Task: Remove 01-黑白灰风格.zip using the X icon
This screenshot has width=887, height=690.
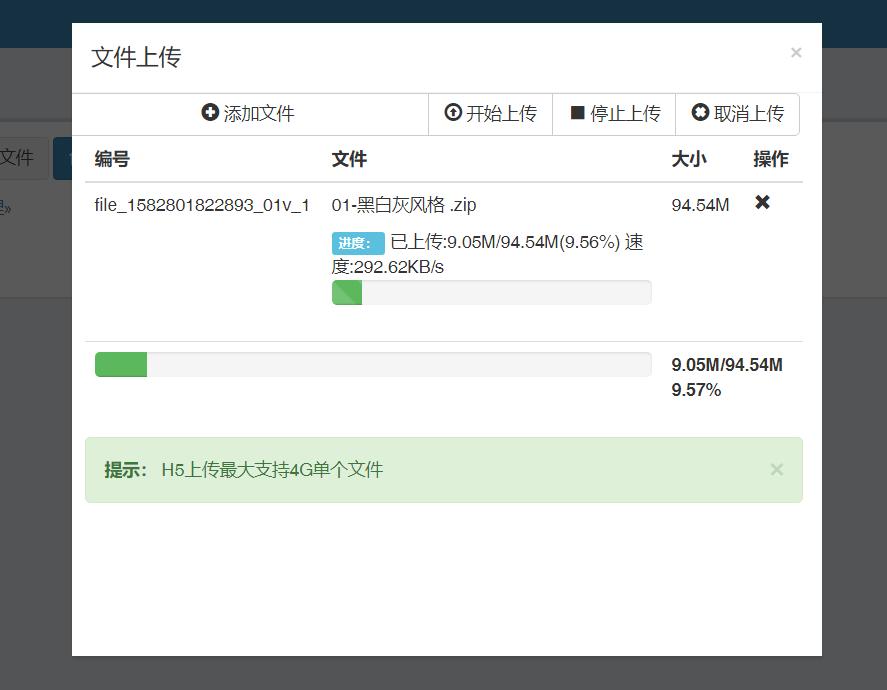Action: (762, 202)
